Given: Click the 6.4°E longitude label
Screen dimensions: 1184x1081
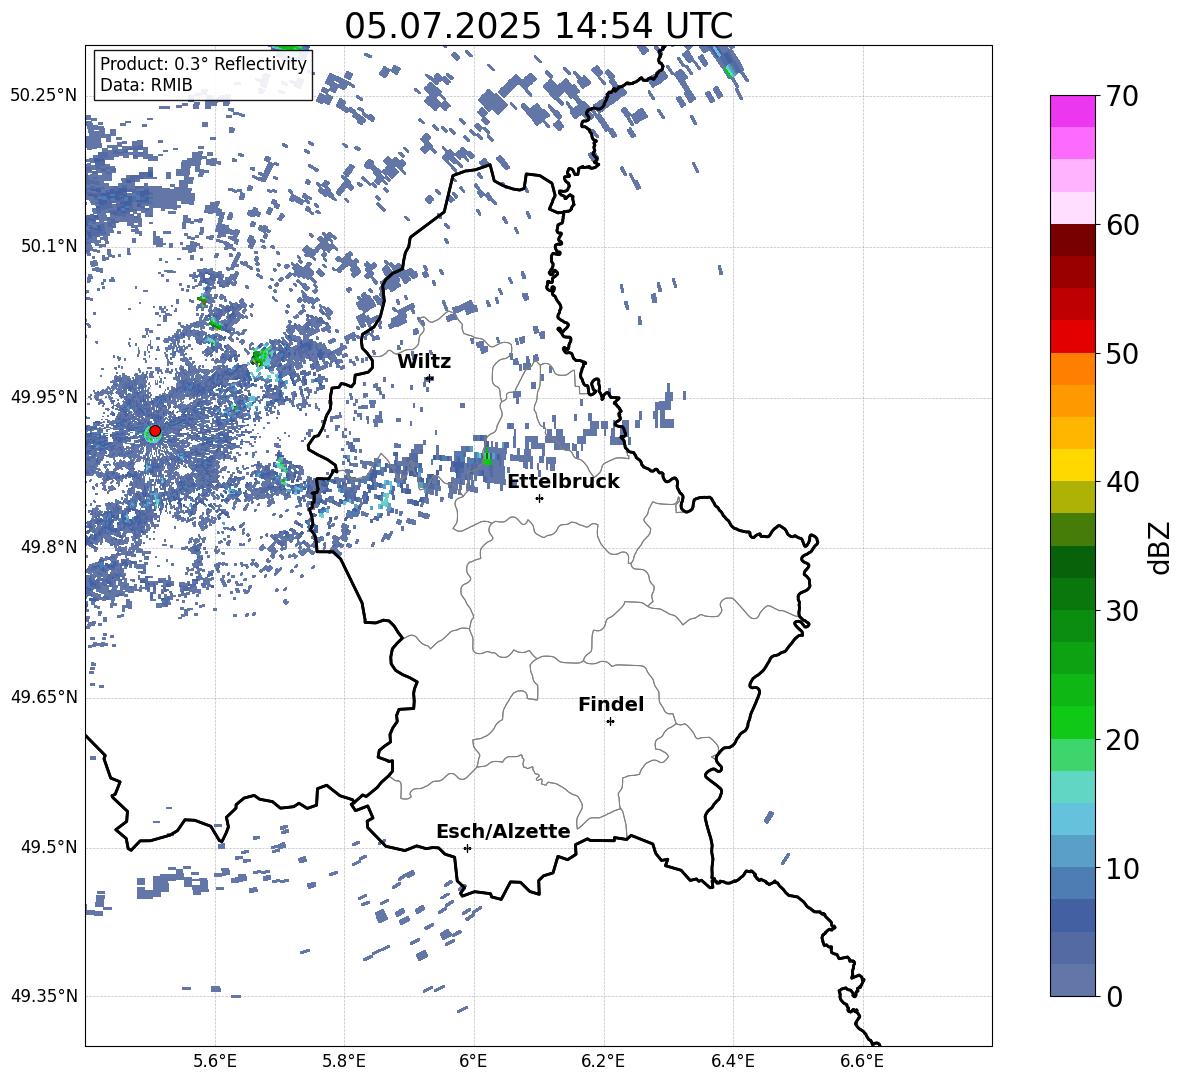Looking at the screenshot, I should pos(732,1062).
